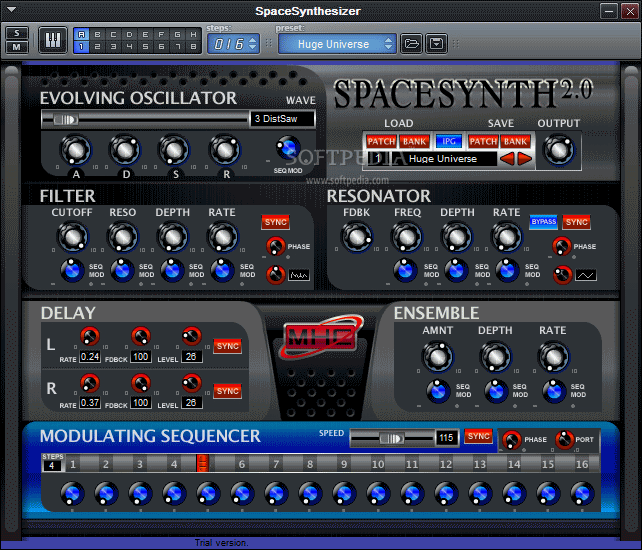
Task: Click the Filter DEPTH knob
Action: [x=173, y=237]
